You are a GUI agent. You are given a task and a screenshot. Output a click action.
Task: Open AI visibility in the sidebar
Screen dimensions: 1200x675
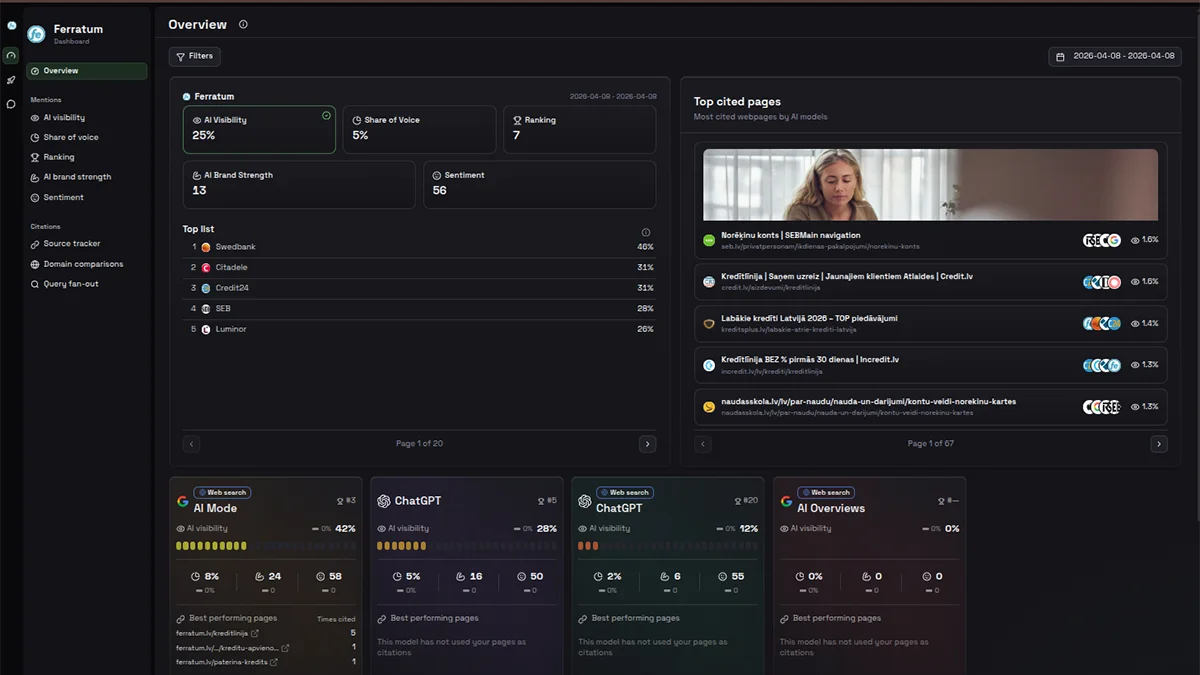[64, 118]
